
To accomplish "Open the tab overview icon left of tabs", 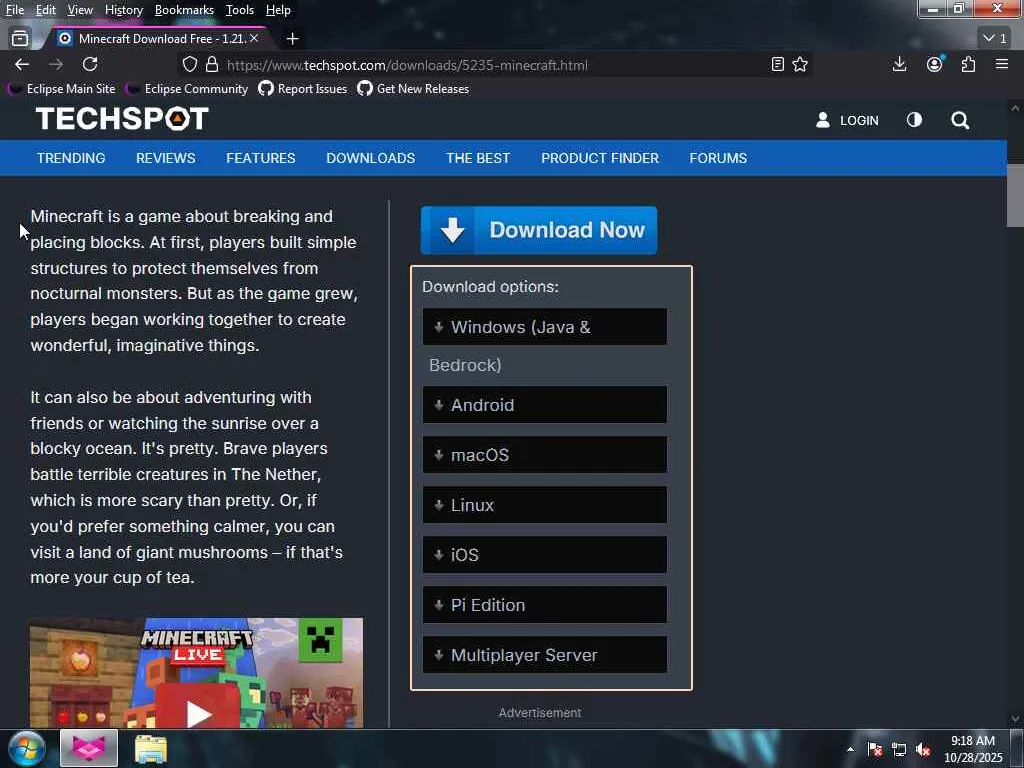I will [20, 39].
